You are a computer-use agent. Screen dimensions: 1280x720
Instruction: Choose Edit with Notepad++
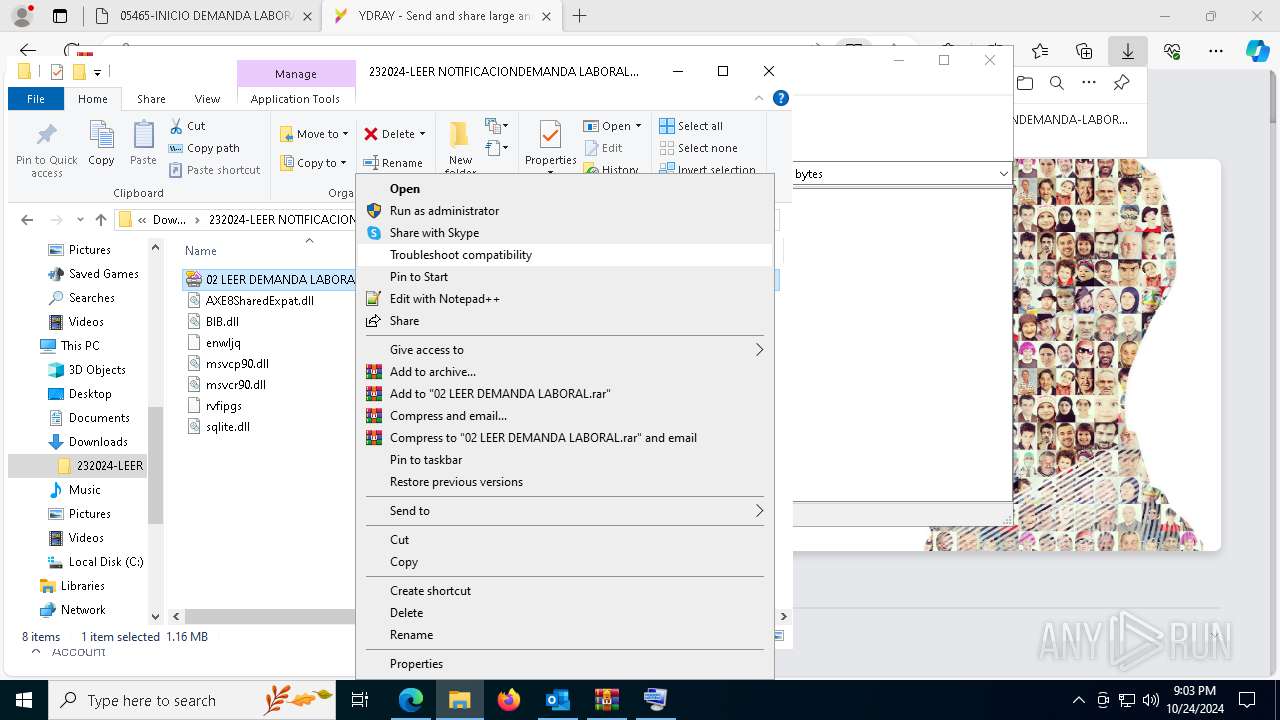pyautogui.click(x=565, y=299)
